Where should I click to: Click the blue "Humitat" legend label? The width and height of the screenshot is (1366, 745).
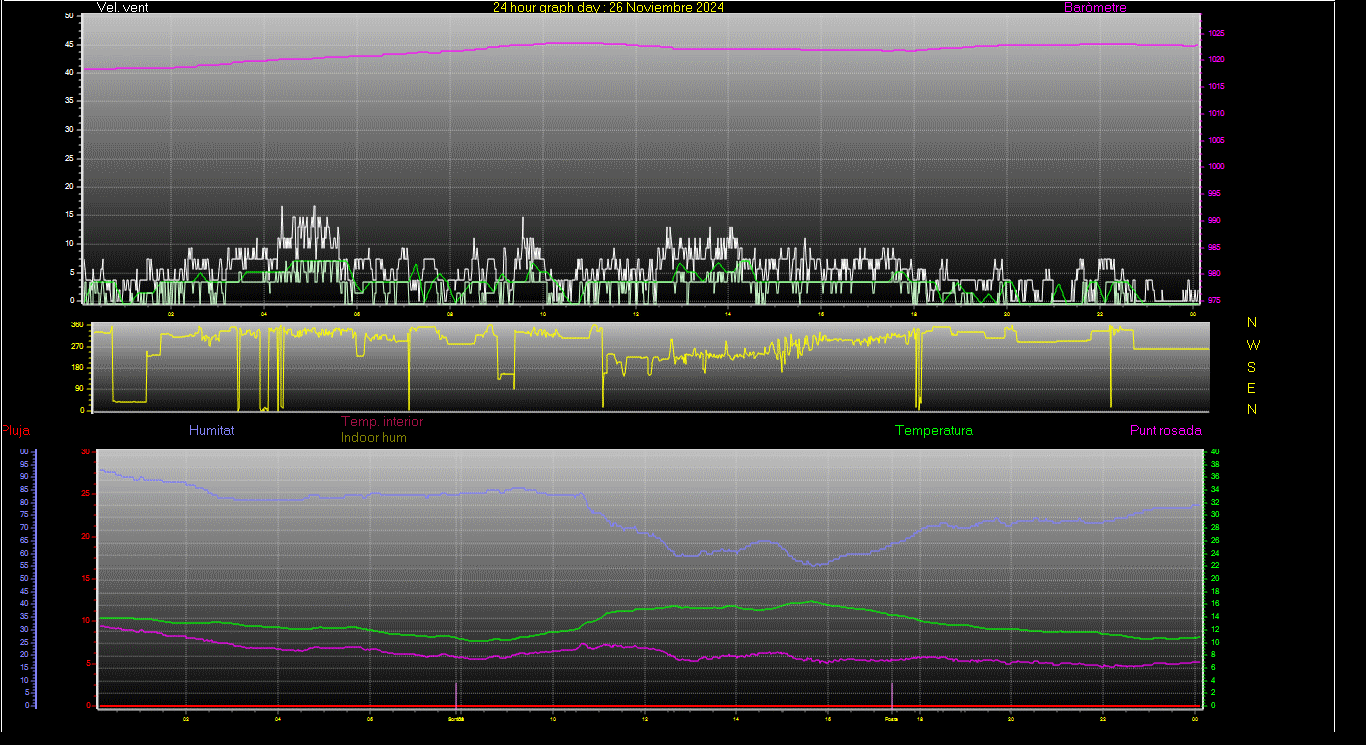(211, 430)
